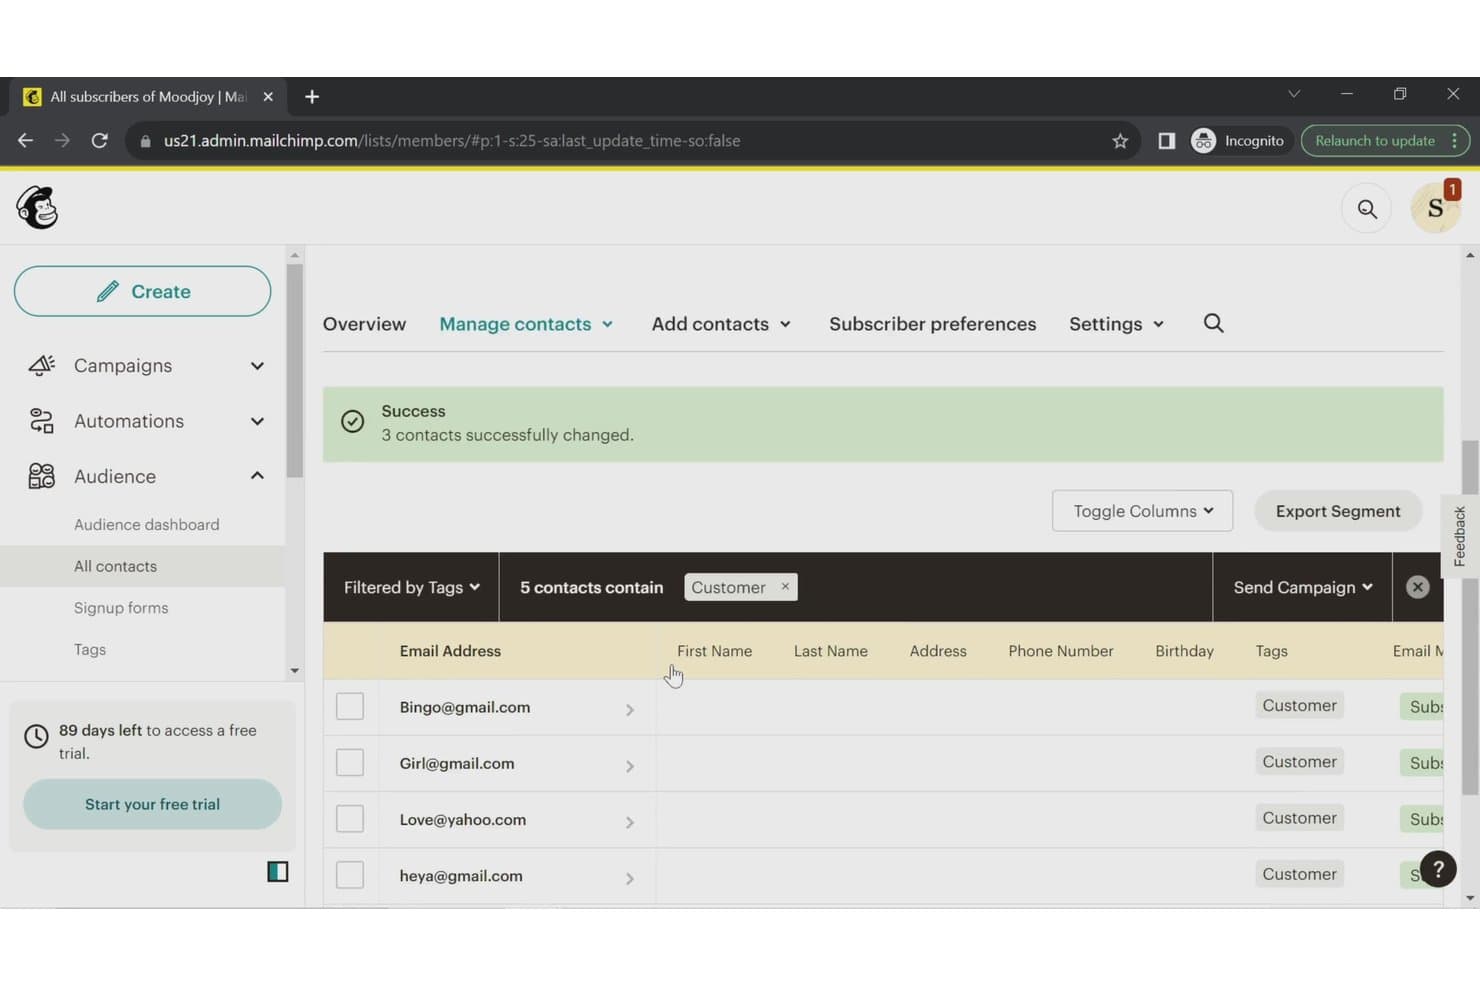Select the checkbox for Love@yahoo.com
This screenshot has width=1480, height=987.
coord(350,818)
